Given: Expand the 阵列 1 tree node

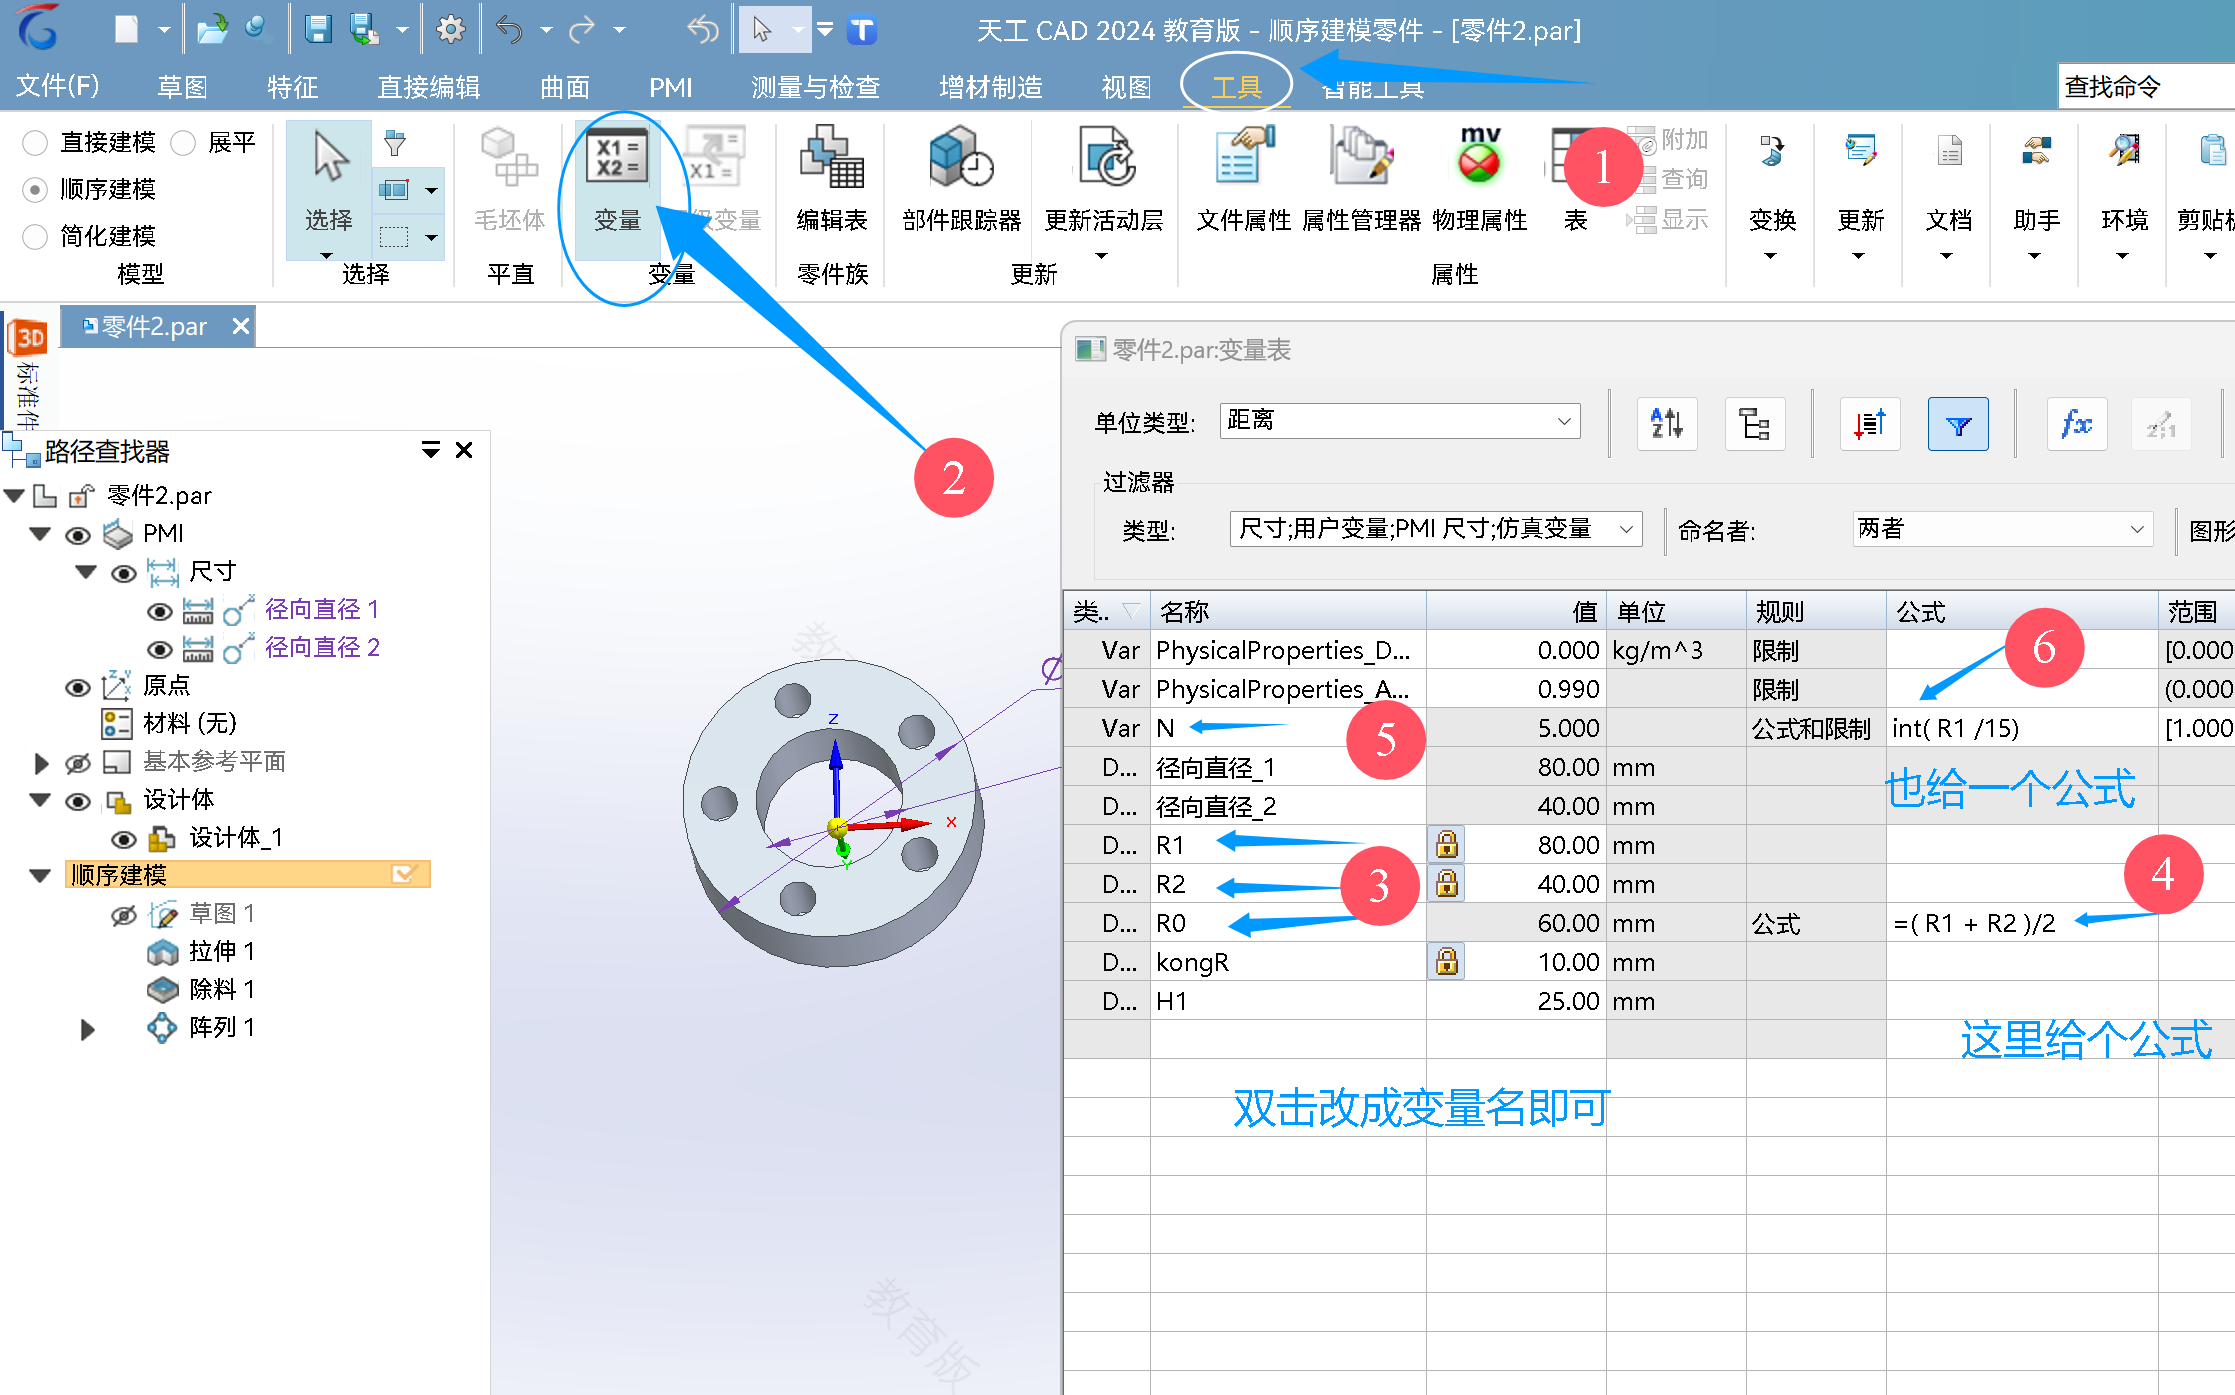Looking at the screenshot, I should pos(87,1029).
